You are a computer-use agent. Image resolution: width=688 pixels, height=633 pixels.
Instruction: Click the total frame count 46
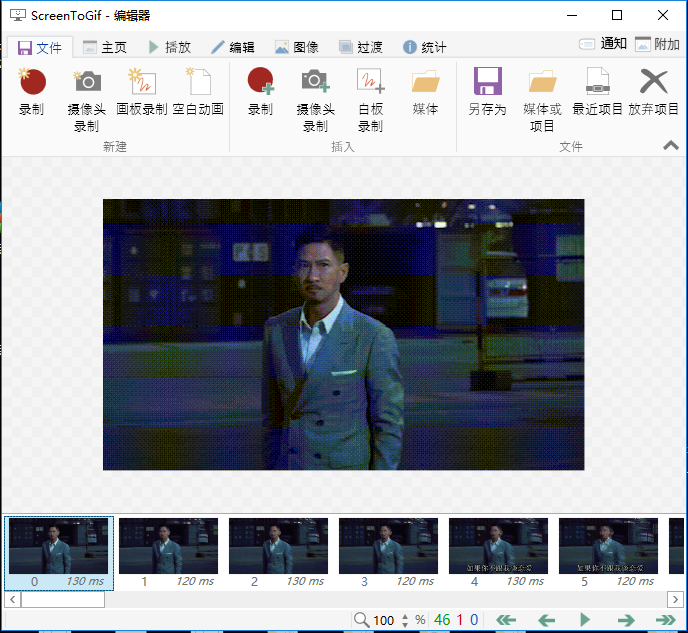click(442, 620)
